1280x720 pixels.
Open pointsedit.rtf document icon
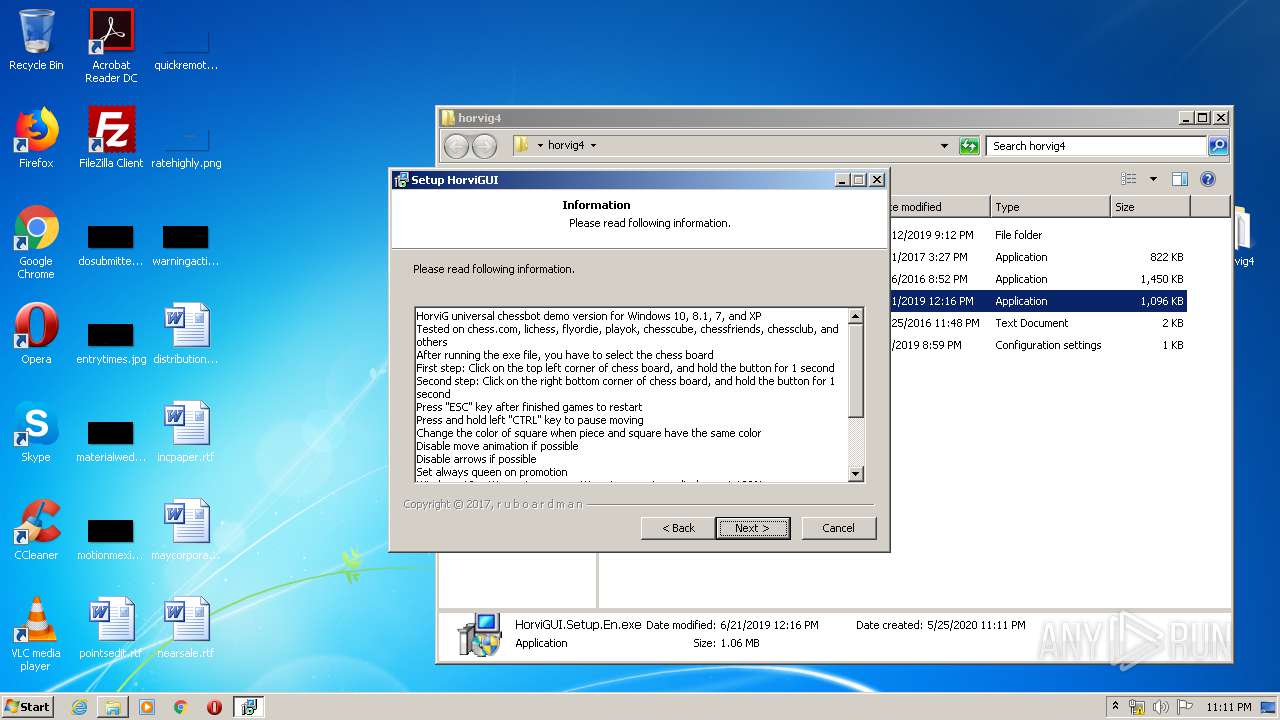point(111,628)
